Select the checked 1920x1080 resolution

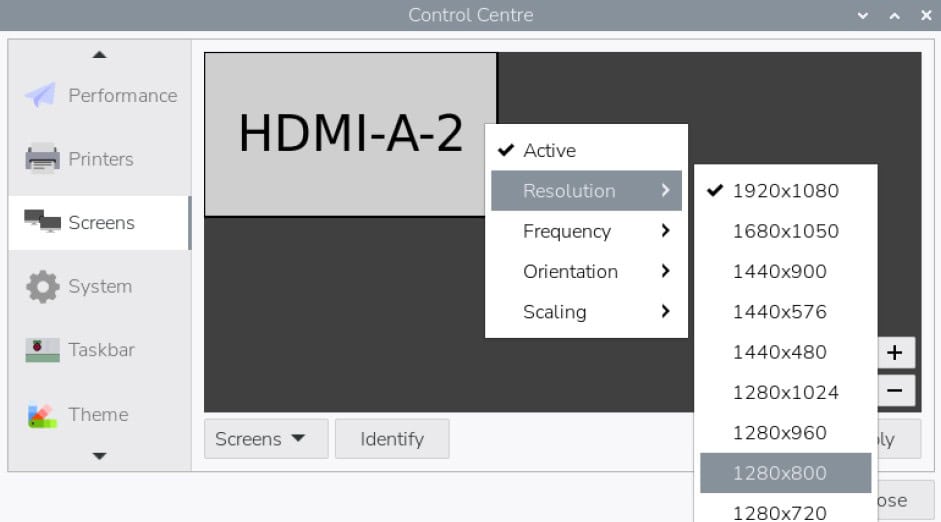coord(785,191)
